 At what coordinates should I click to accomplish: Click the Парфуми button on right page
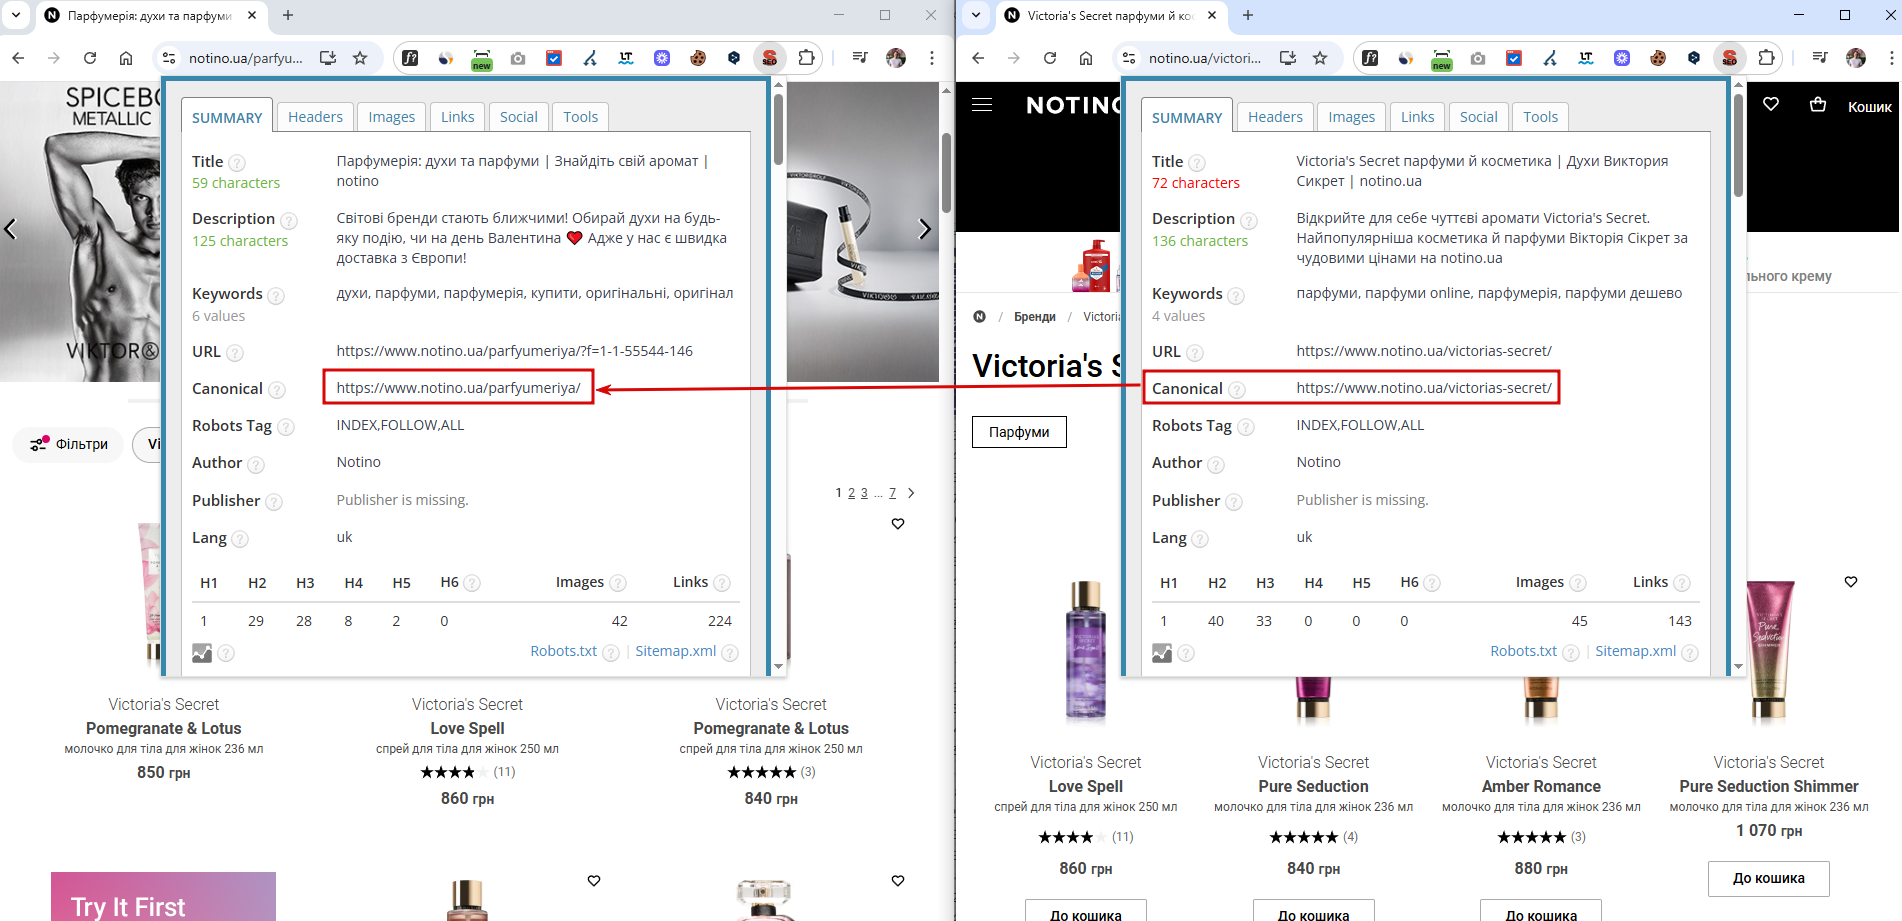[1019, 432]
